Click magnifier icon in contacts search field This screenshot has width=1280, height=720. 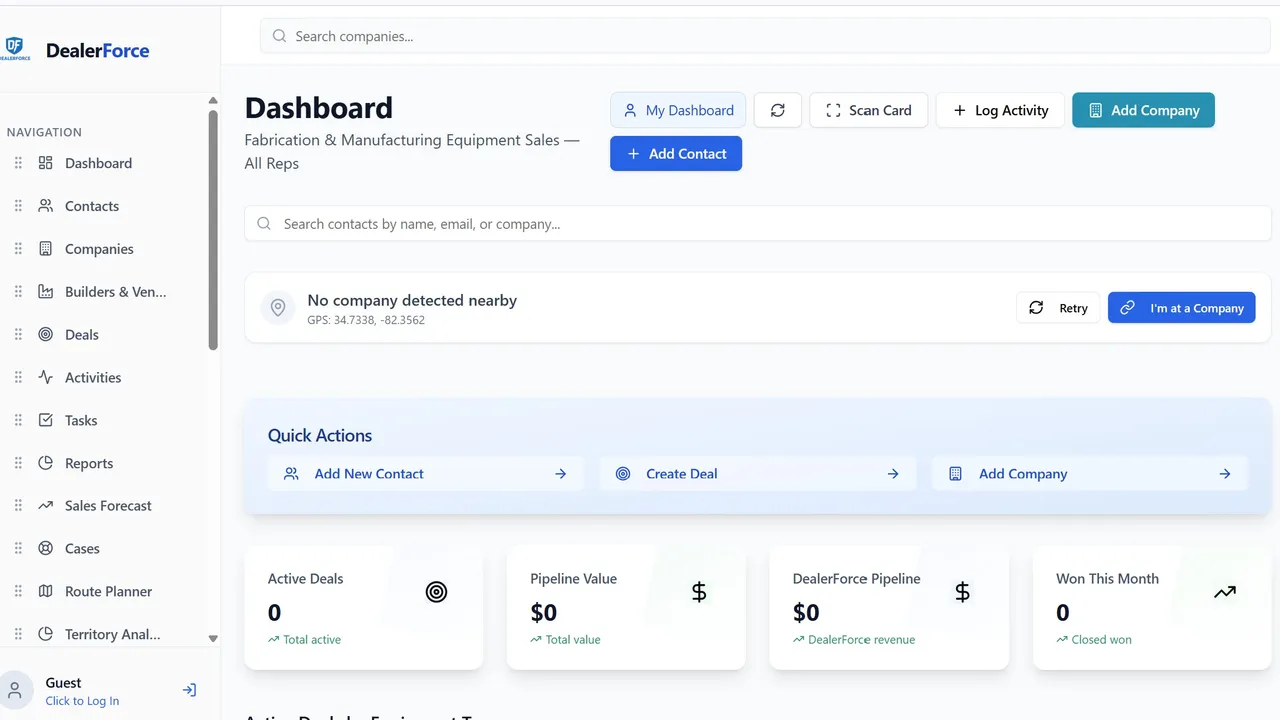click(x=264, y=224)
